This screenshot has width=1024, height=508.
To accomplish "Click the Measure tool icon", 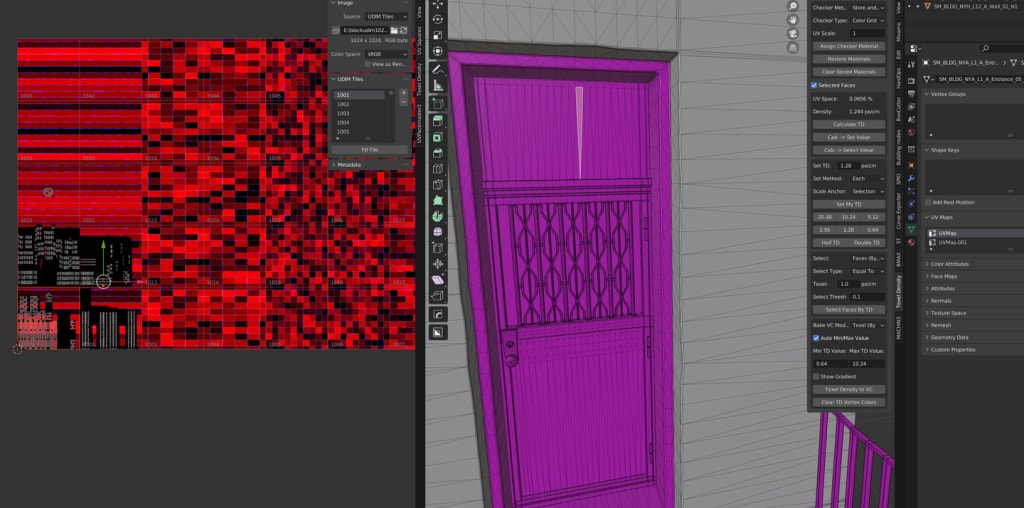I will click(x=438, y=86).
